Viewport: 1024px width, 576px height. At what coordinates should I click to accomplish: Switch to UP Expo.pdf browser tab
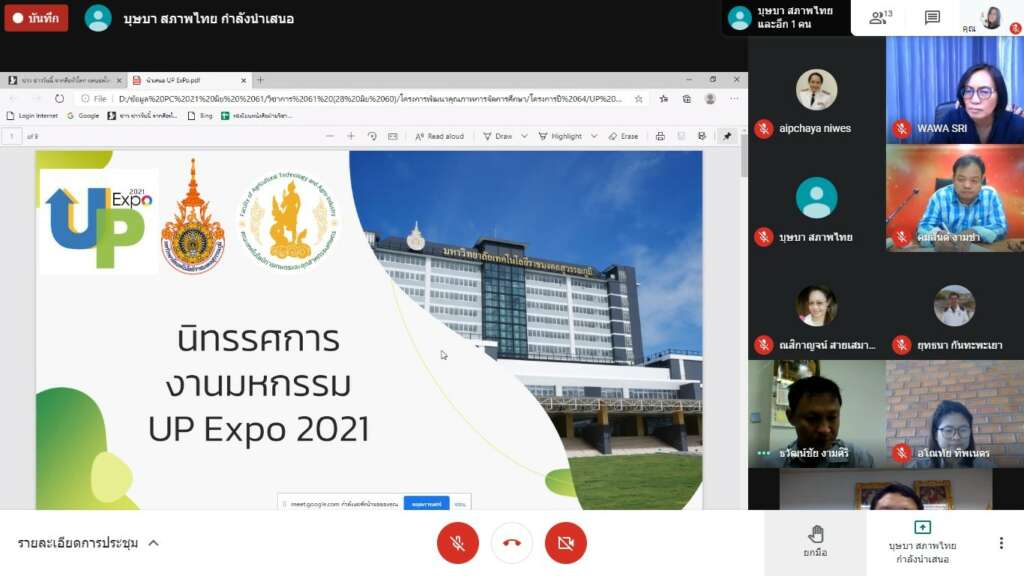coord(187,80)
